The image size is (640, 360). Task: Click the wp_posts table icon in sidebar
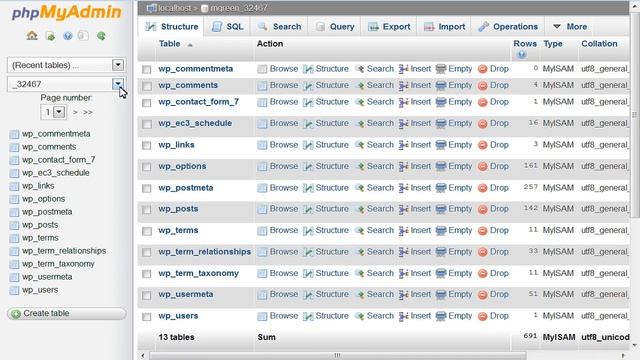(14, 225)
